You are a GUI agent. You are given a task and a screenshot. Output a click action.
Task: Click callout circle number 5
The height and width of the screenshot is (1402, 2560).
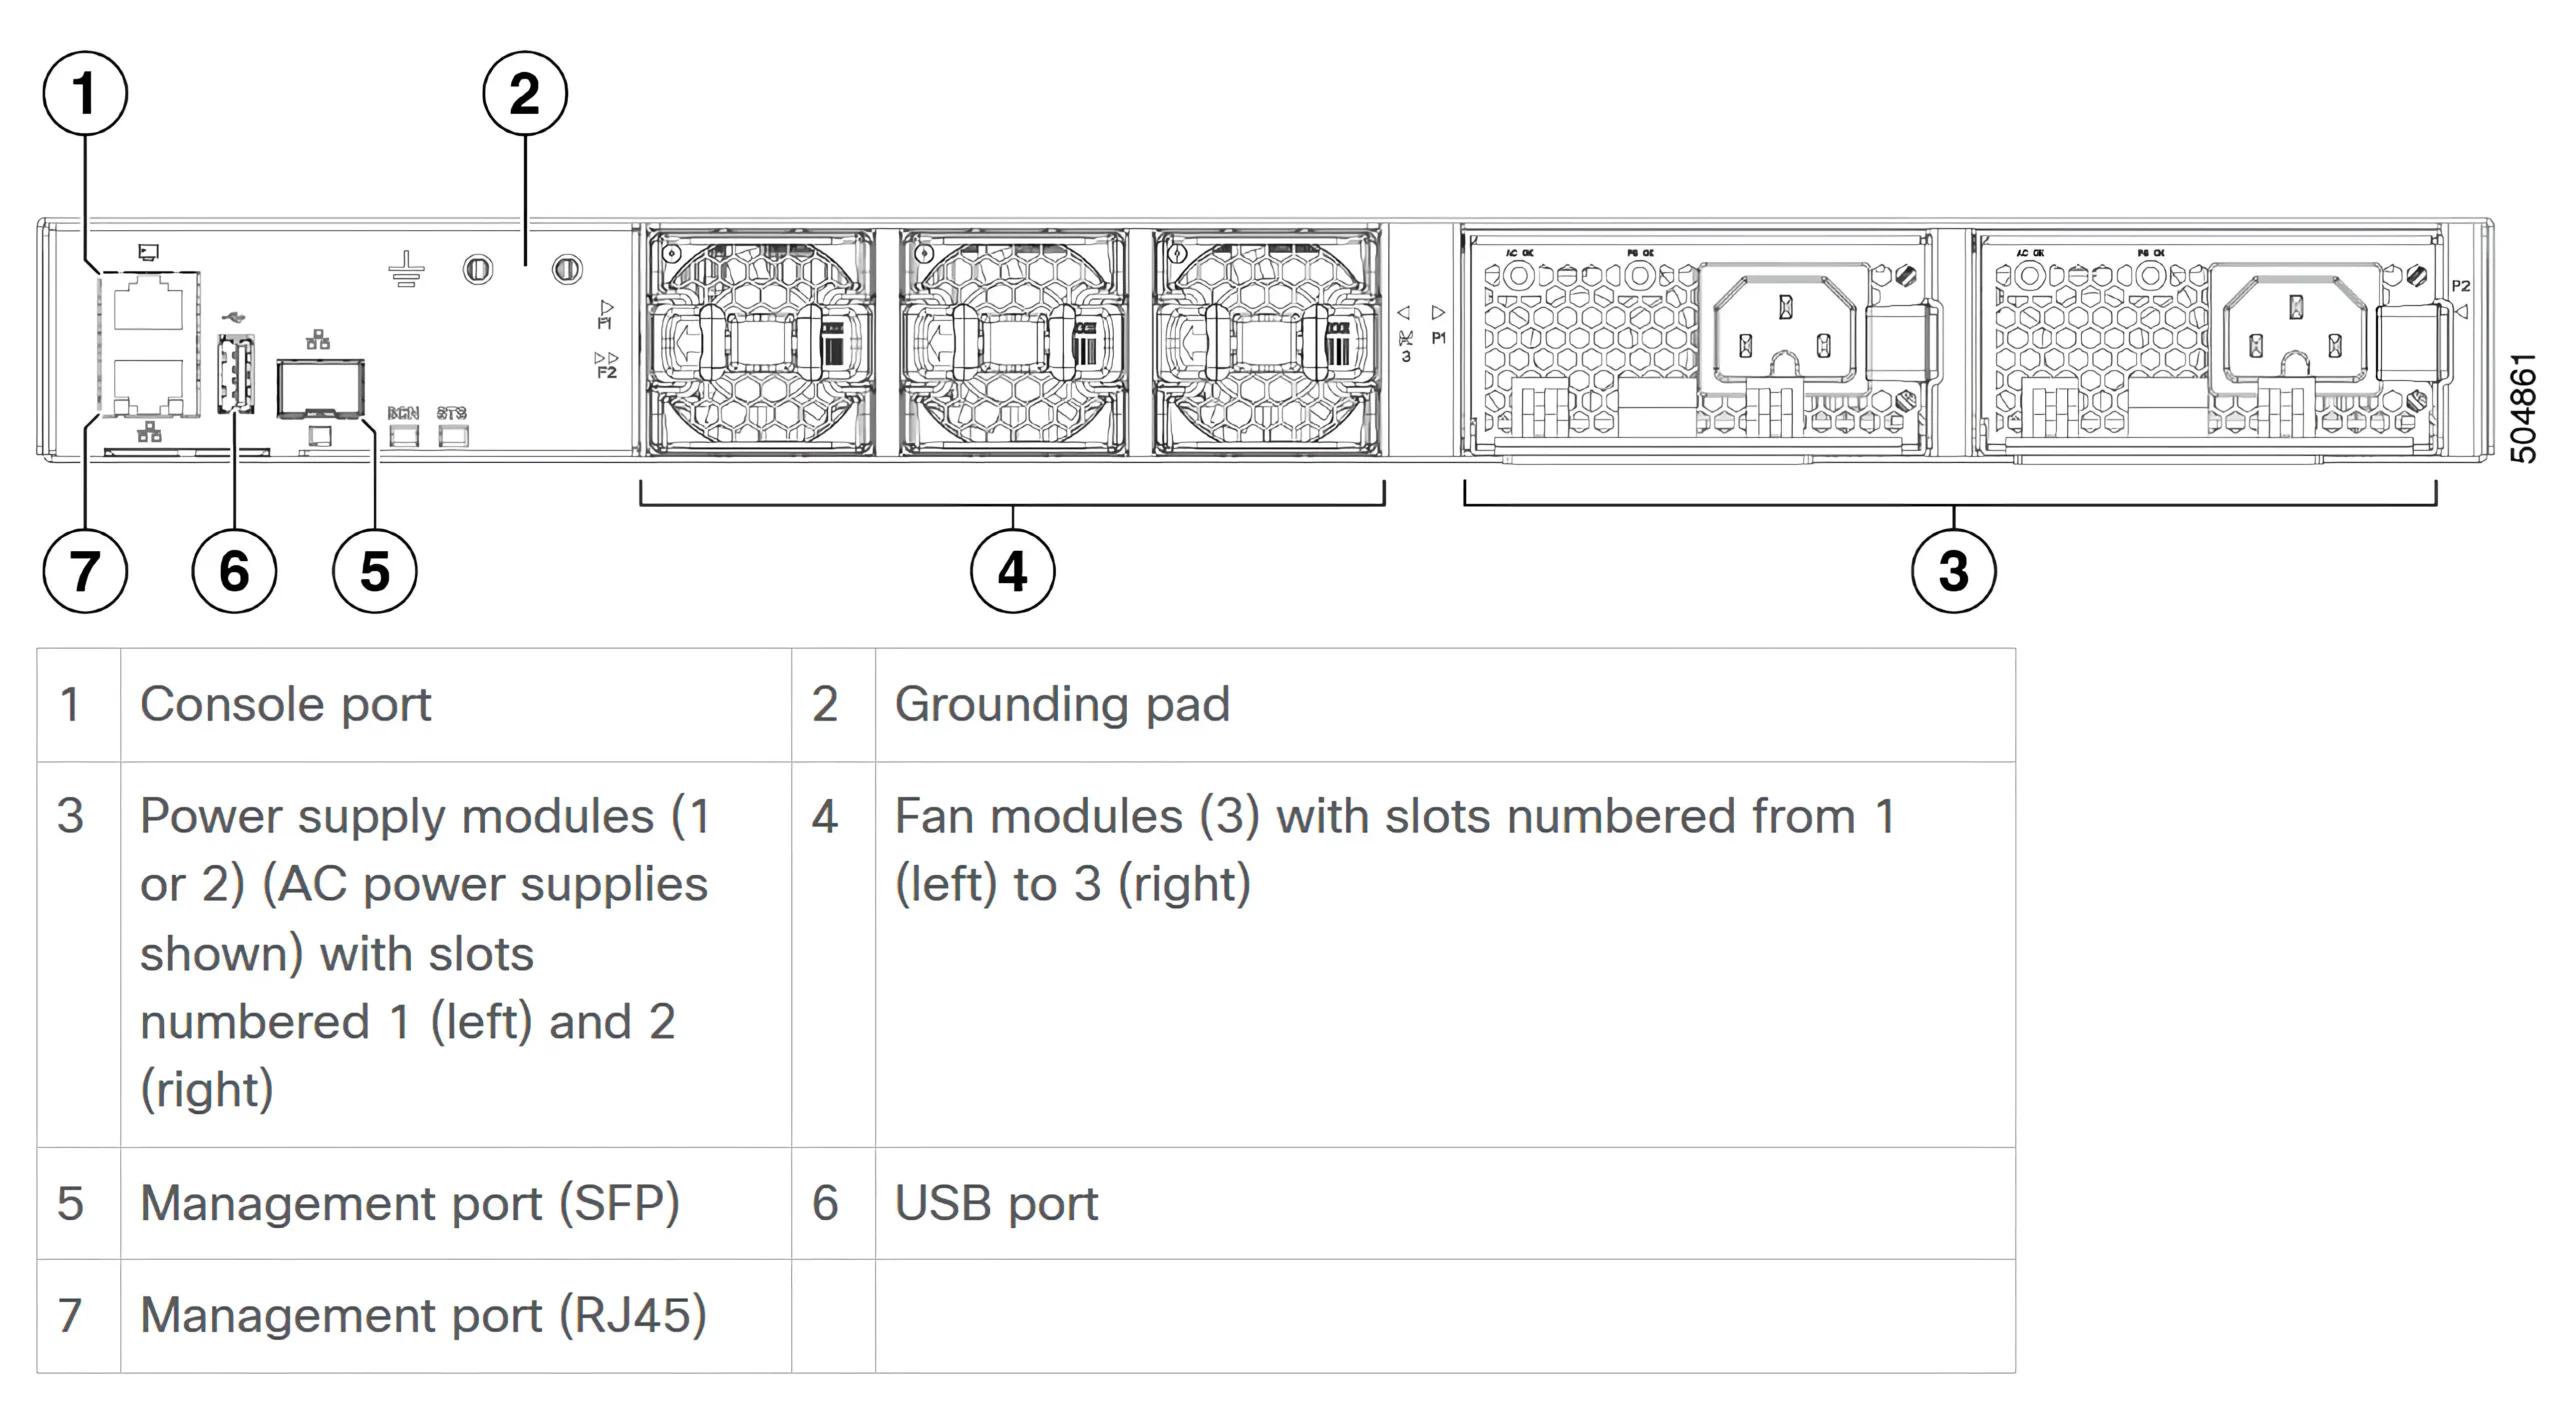point(375,571)
